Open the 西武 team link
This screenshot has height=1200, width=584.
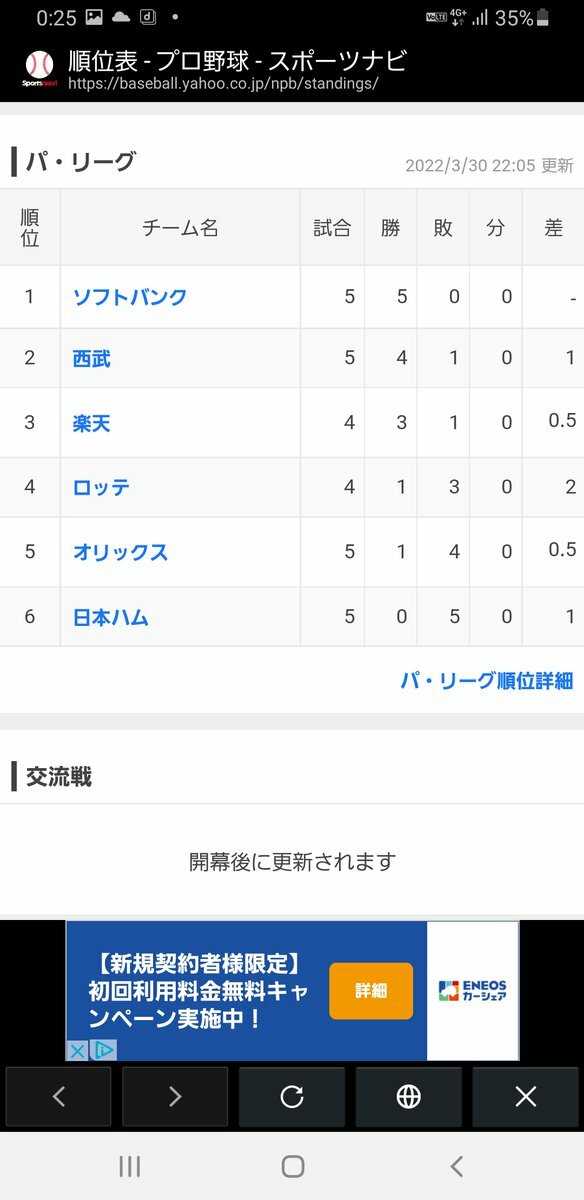[x=92, y=358]
